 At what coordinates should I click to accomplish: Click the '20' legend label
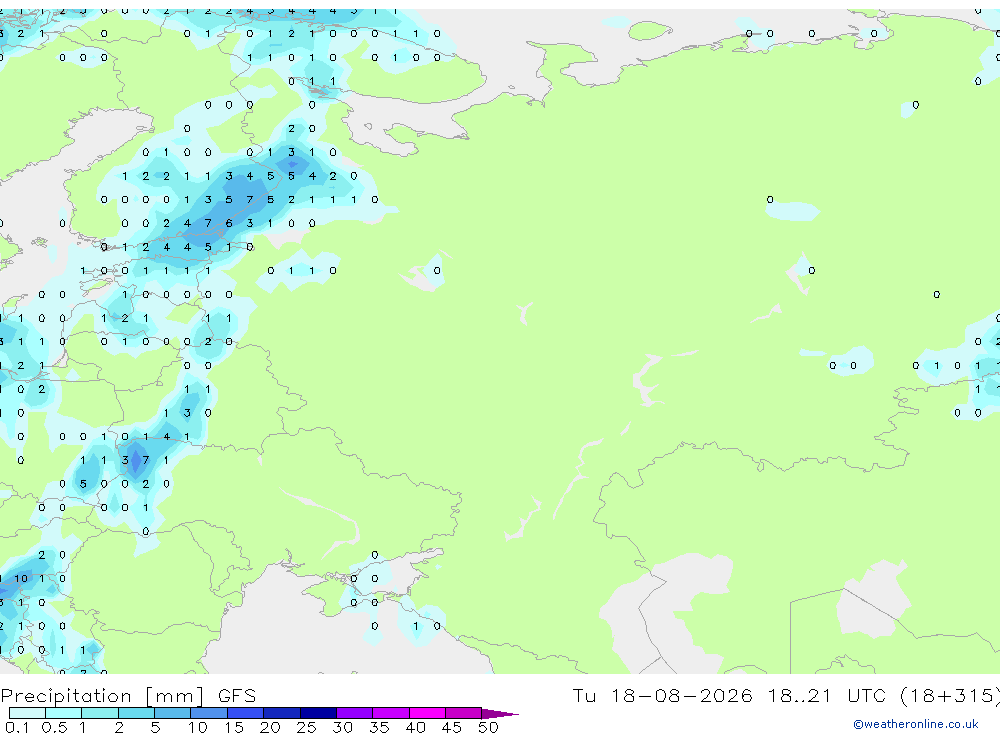click(x=270, y=727)
